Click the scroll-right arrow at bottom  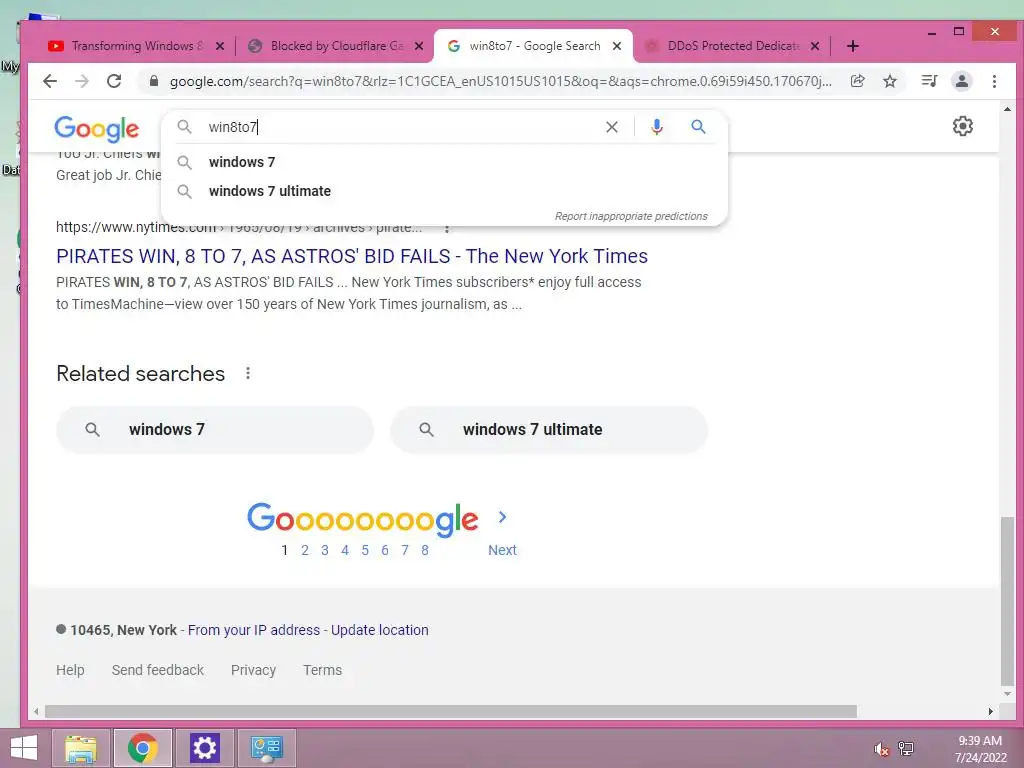[991, 711]
